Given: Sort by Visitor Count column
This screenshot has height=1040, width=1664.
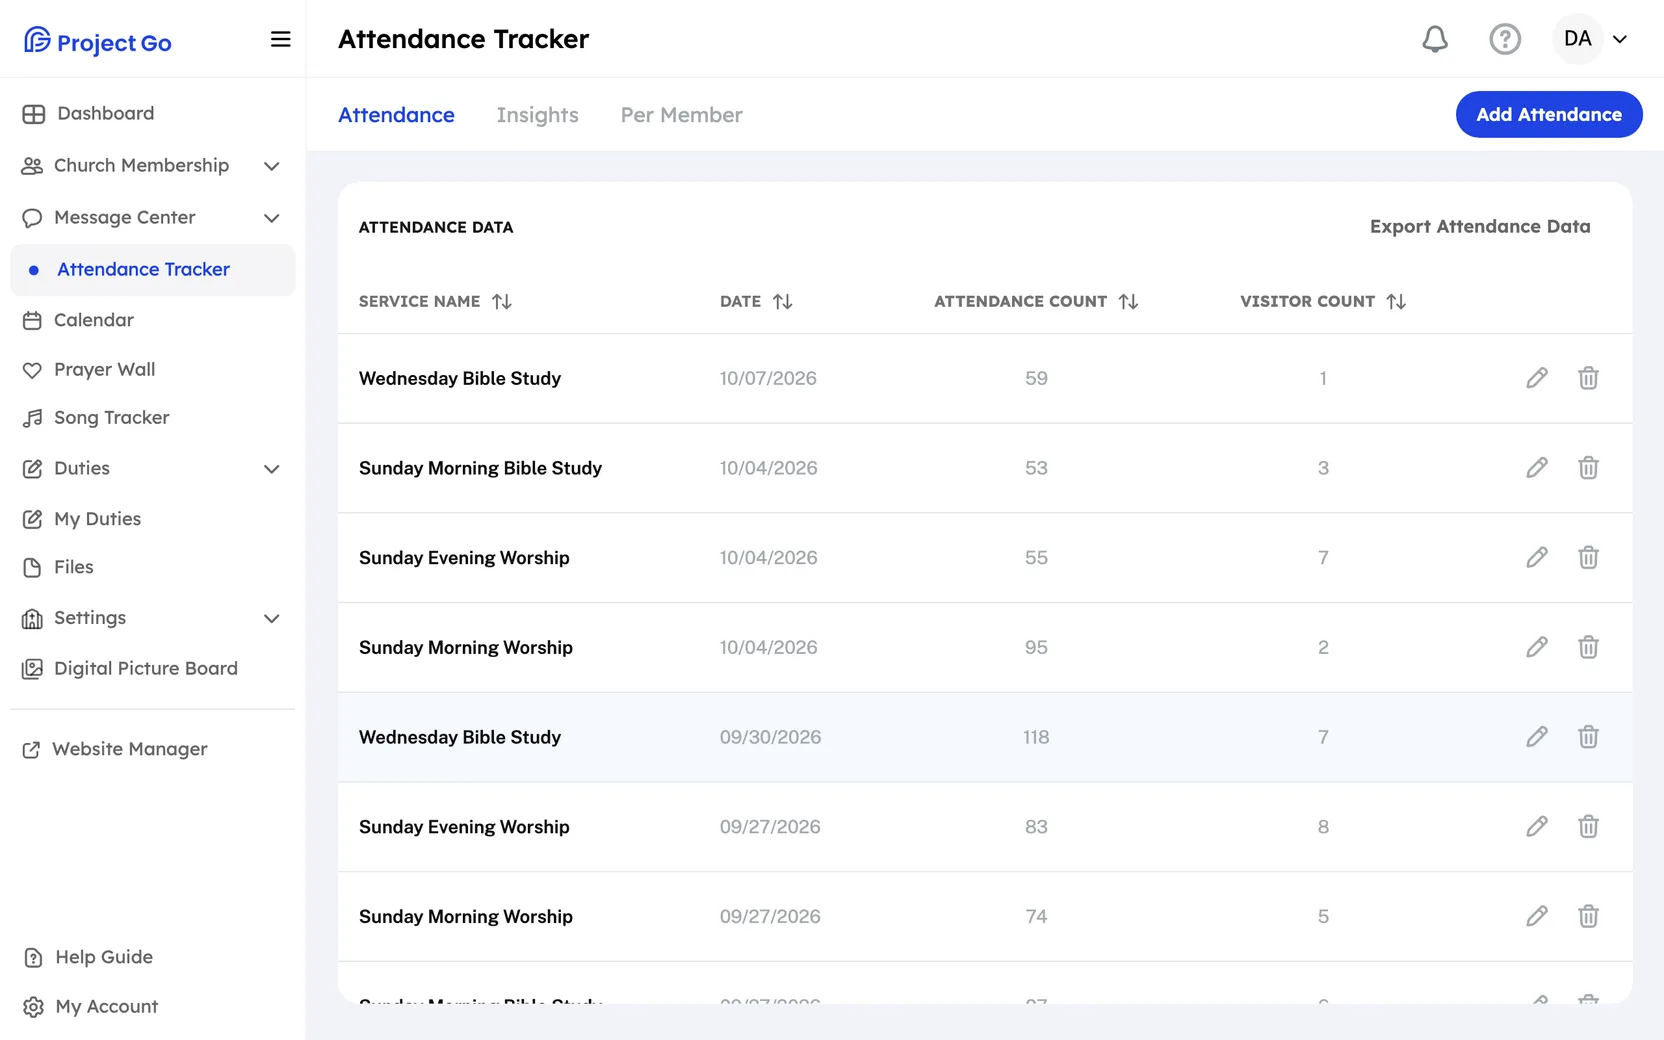Looking at the screenshot, I should [1397, 301].
